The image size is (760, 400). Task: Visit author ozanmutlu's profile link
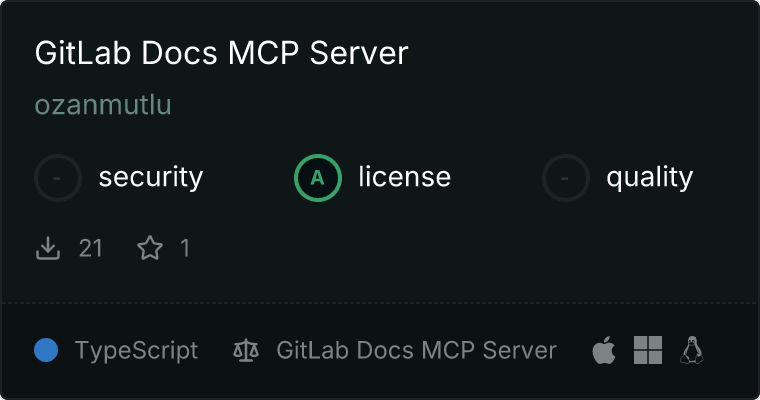pyautogui.click(x=103, y=105)
